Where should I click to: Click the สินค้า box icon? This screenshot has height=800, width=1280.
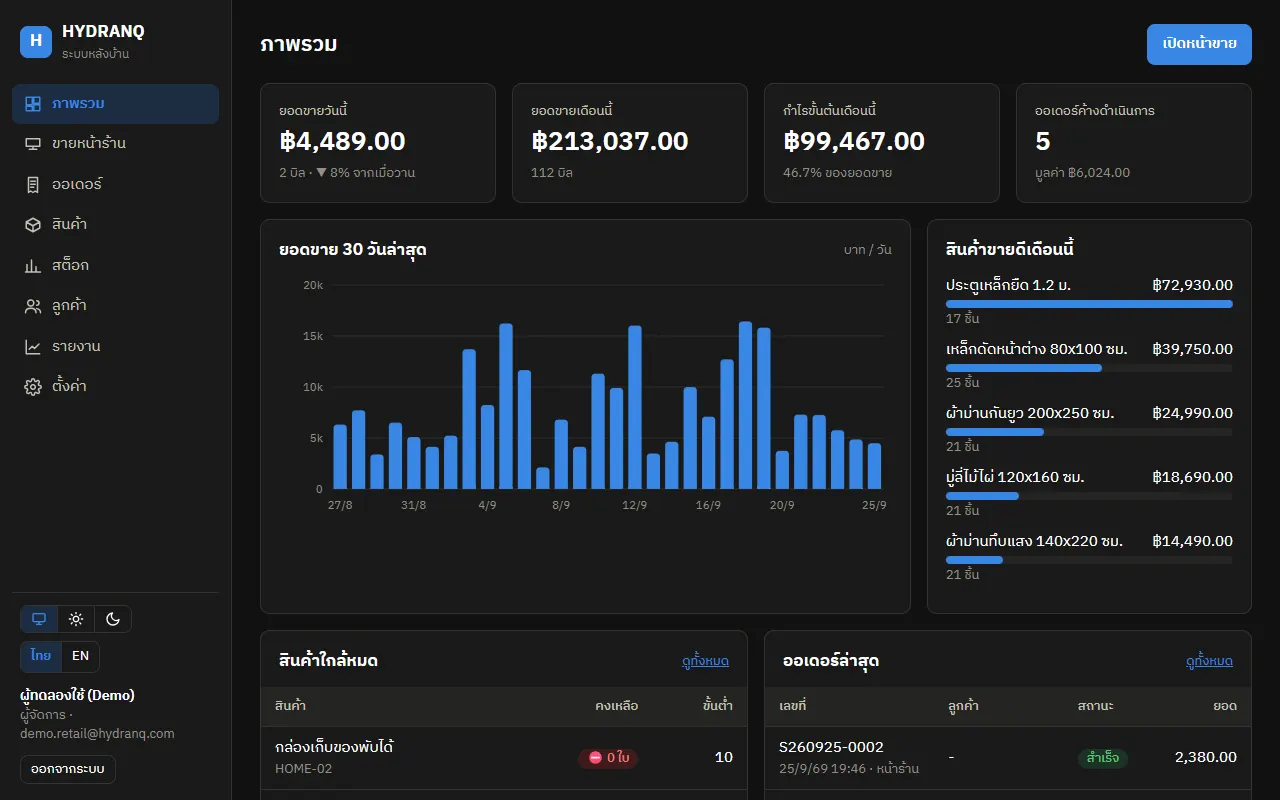[33, 225]
